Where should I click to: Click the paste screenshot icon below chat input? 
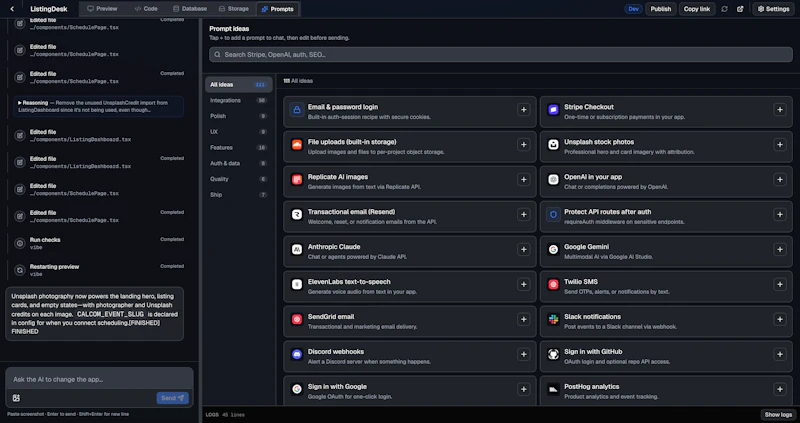tap(16, 398)
